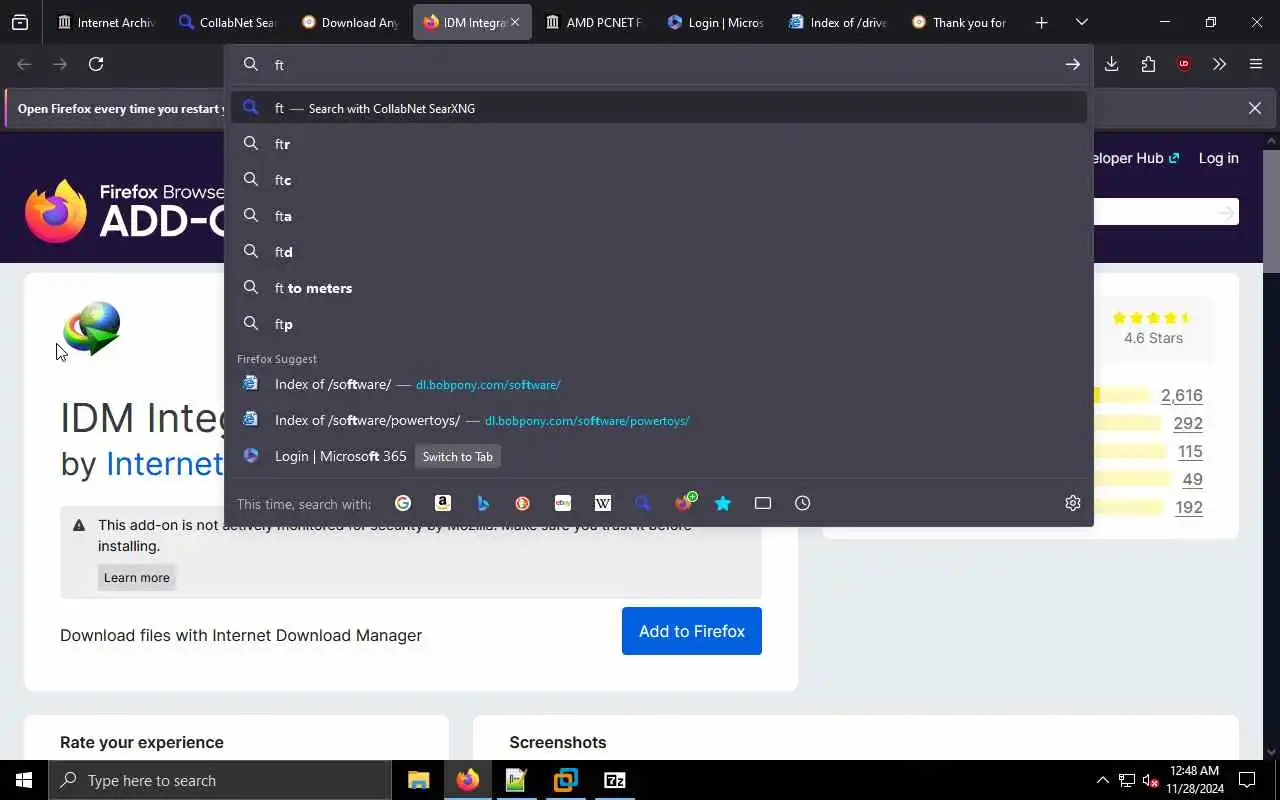Viewport: 1280px width, 800px height.
Task: Search this time with Amazon
Action: [x=443, y=503]
